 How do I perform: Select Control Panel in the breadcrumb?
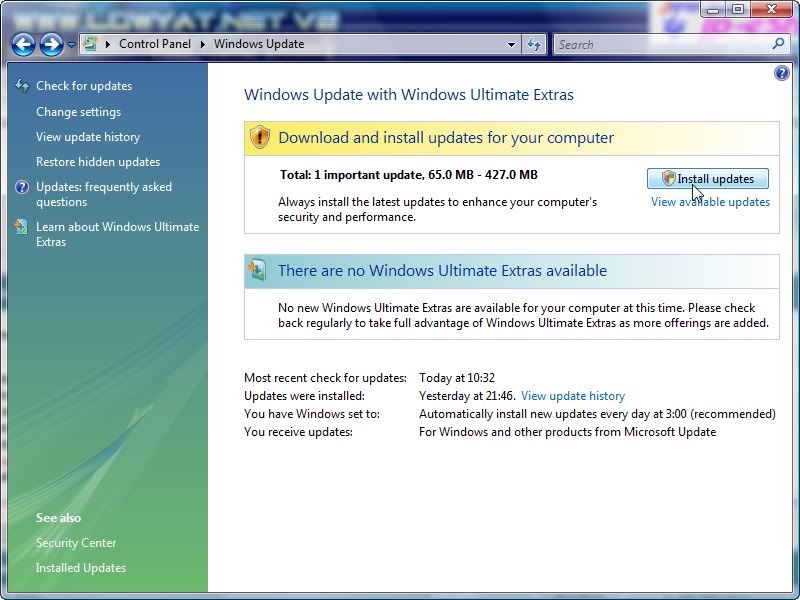pos(156,44)
